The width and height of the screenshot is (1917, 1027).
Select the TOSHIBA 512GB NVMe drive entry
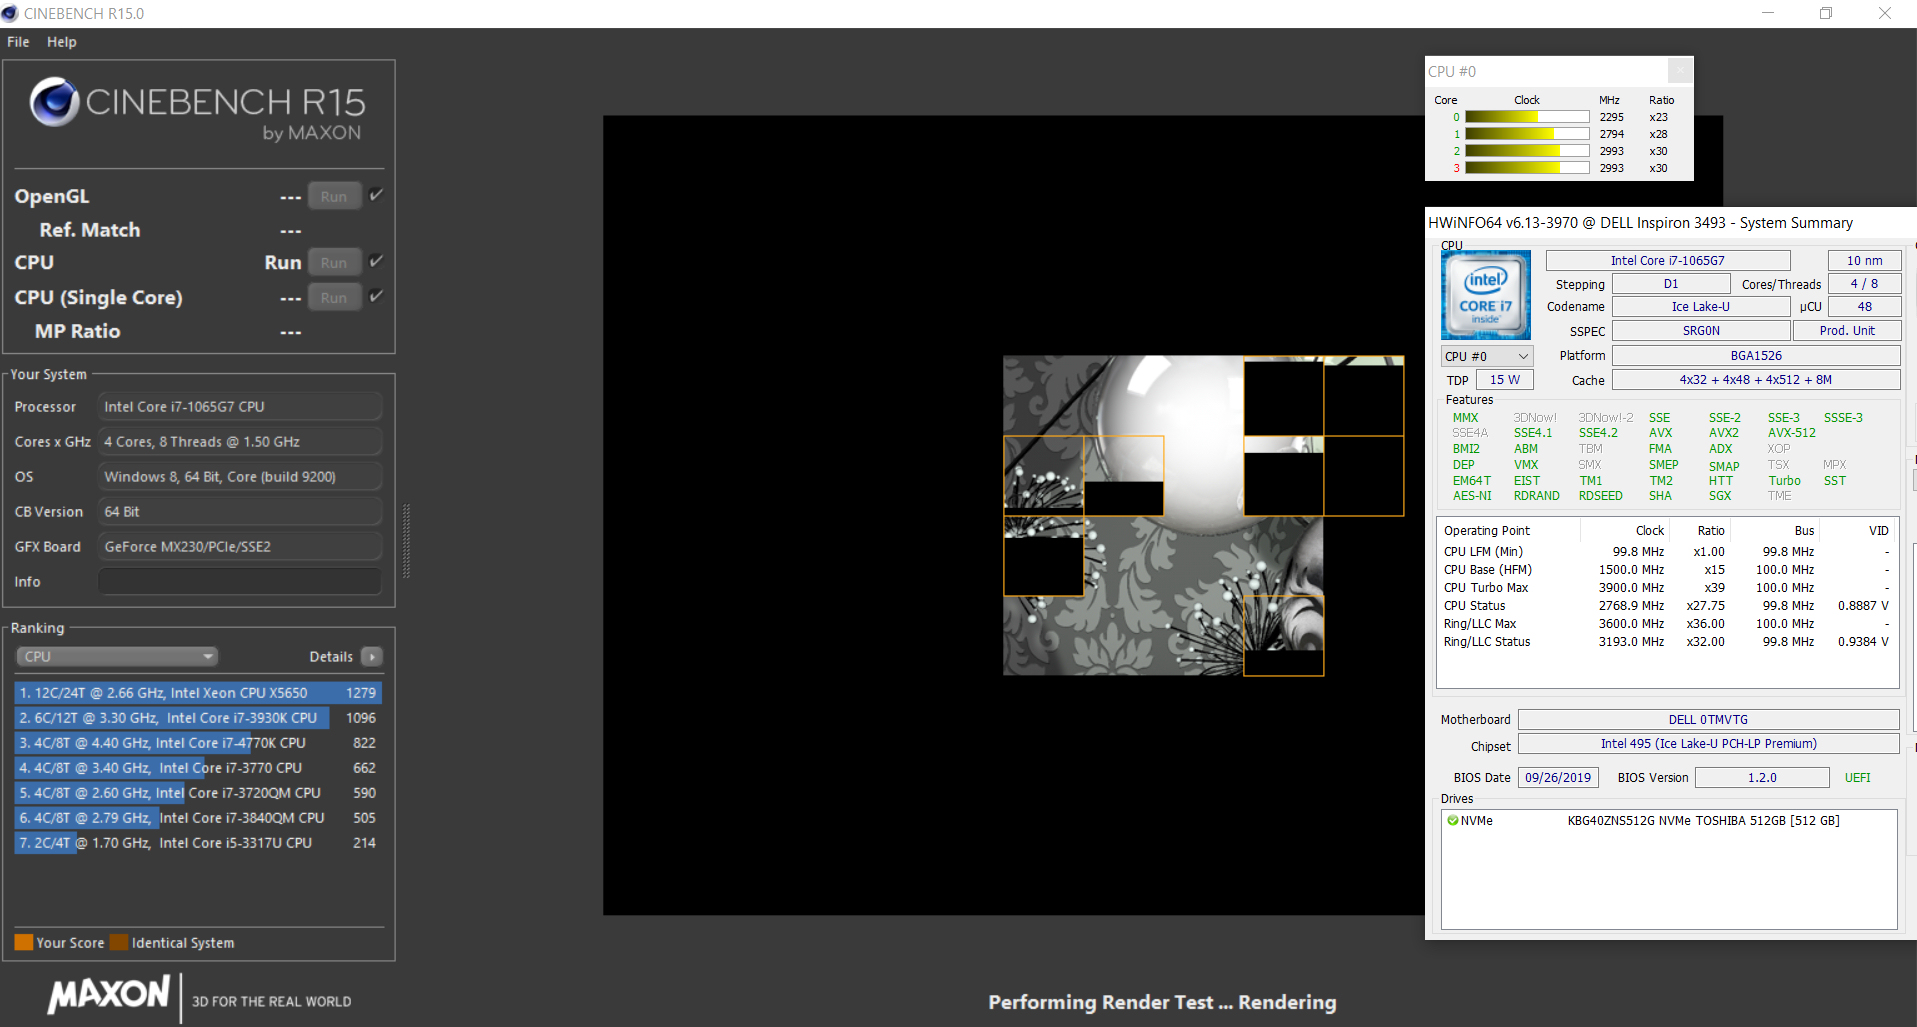(1669, 821)
